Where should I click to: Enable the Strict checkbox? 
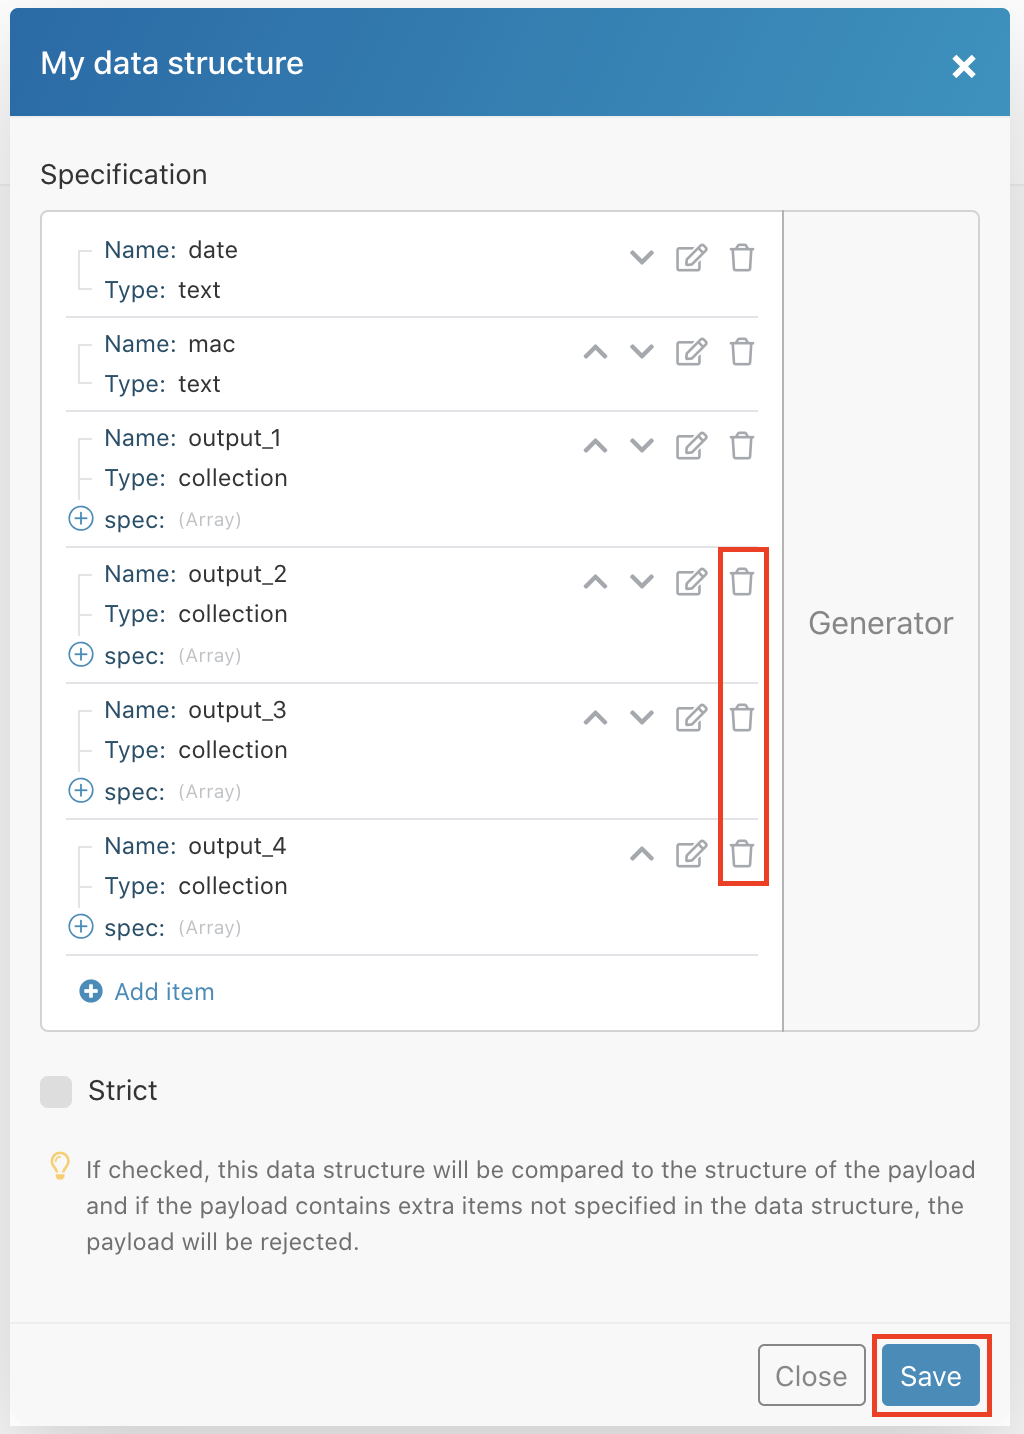pyautogui.click(x=56, y=1091)
